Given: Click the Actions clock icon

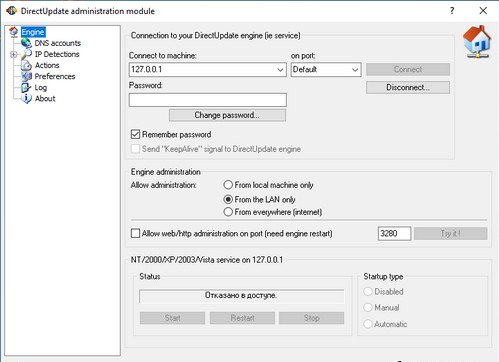Looking at the screenshot, I should click(26, 65).
